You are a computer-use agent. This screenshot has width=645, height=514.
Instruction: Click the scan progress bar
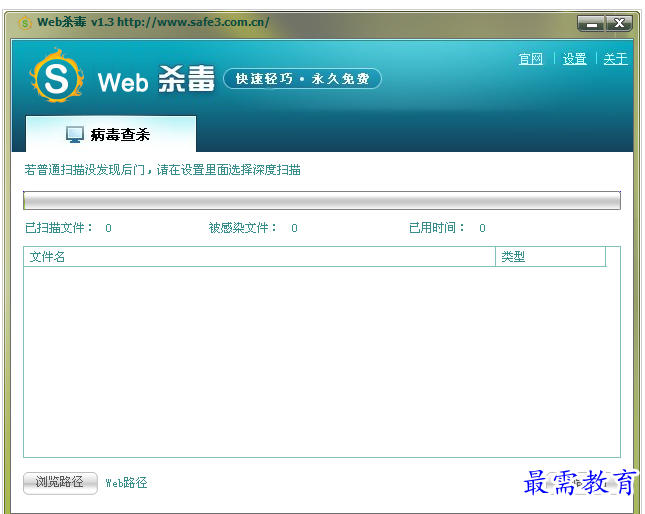coord(322,201)
